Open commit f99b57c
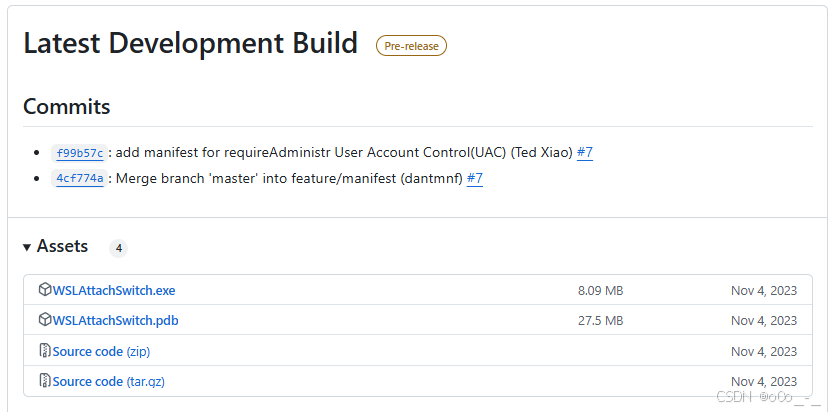This screenshot has height=412, width=829. coord(79,153)
